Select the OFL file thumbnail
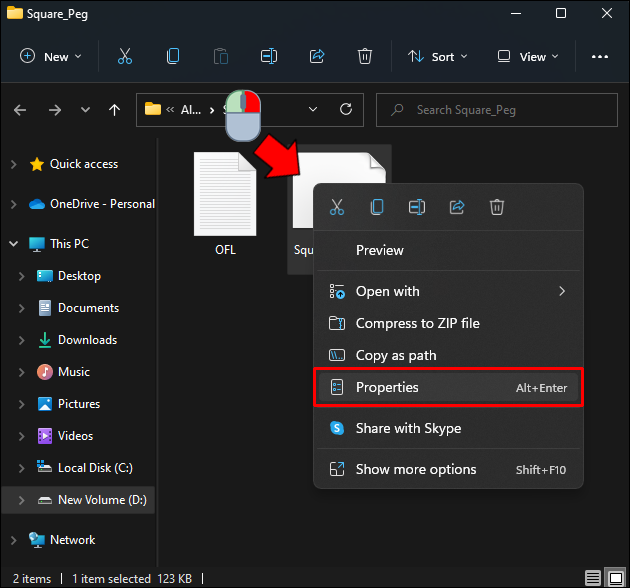 click(225, 194)
